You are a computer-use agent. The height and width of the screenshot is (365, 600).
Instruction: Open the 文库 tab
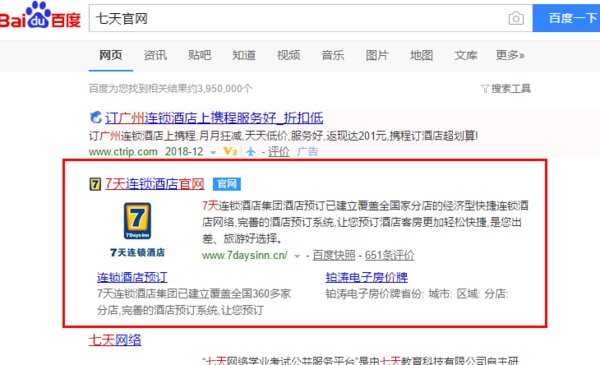[466, 55]
